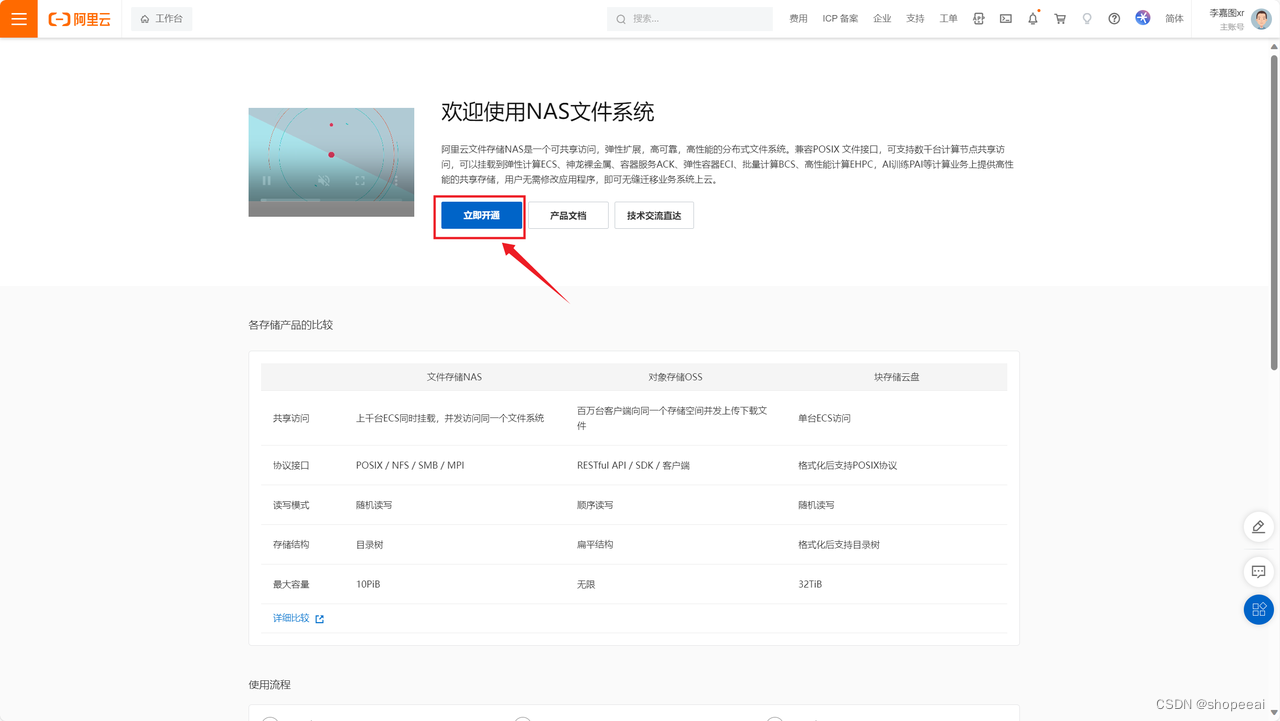Click the 扁平结构 cell

click(x=595, y=545)
